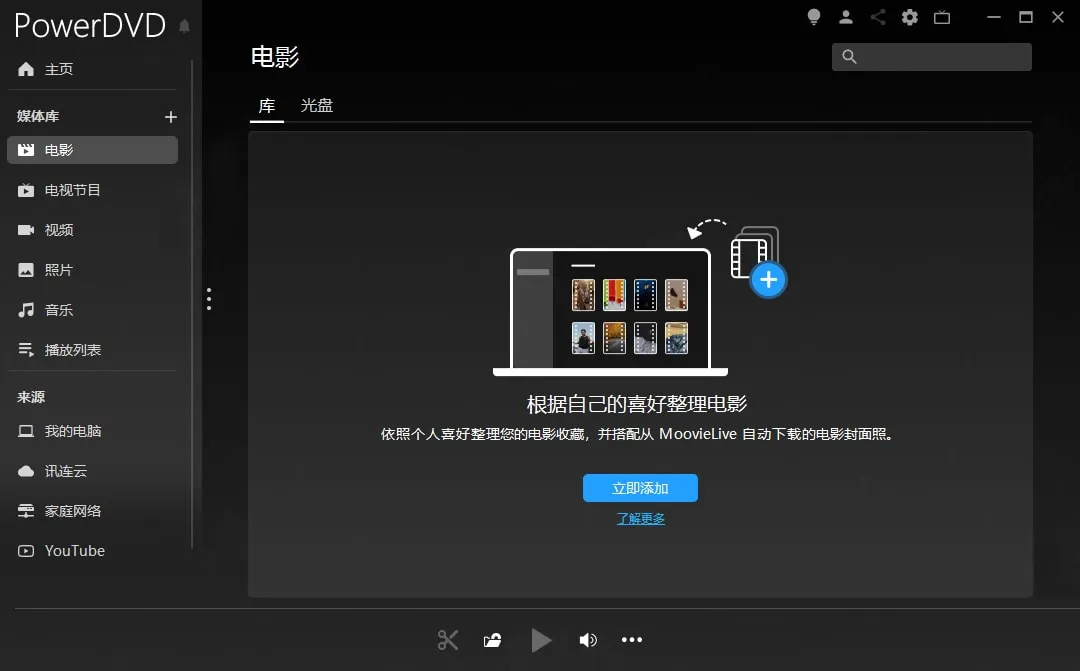Click the open media file folder icon
The width and height of the screenshot is (1080, 671).
492,640
